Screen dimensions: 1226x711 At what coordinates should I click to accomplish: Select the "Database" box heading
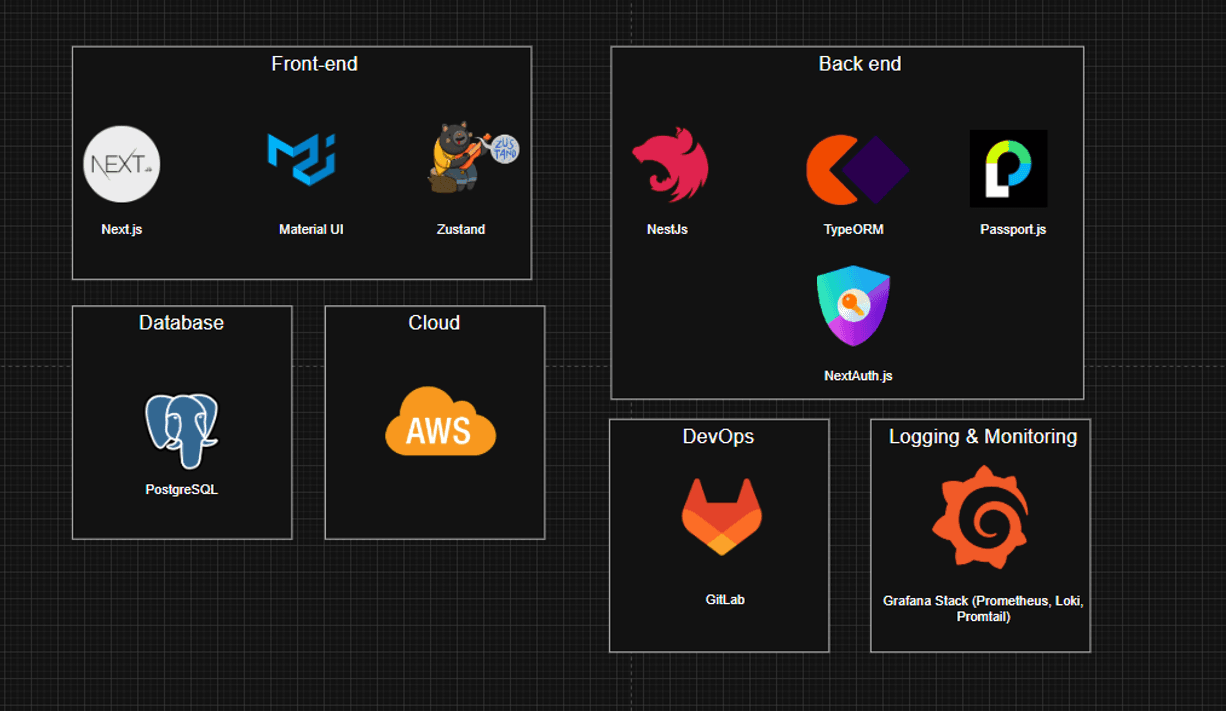[x=181, y=323]
